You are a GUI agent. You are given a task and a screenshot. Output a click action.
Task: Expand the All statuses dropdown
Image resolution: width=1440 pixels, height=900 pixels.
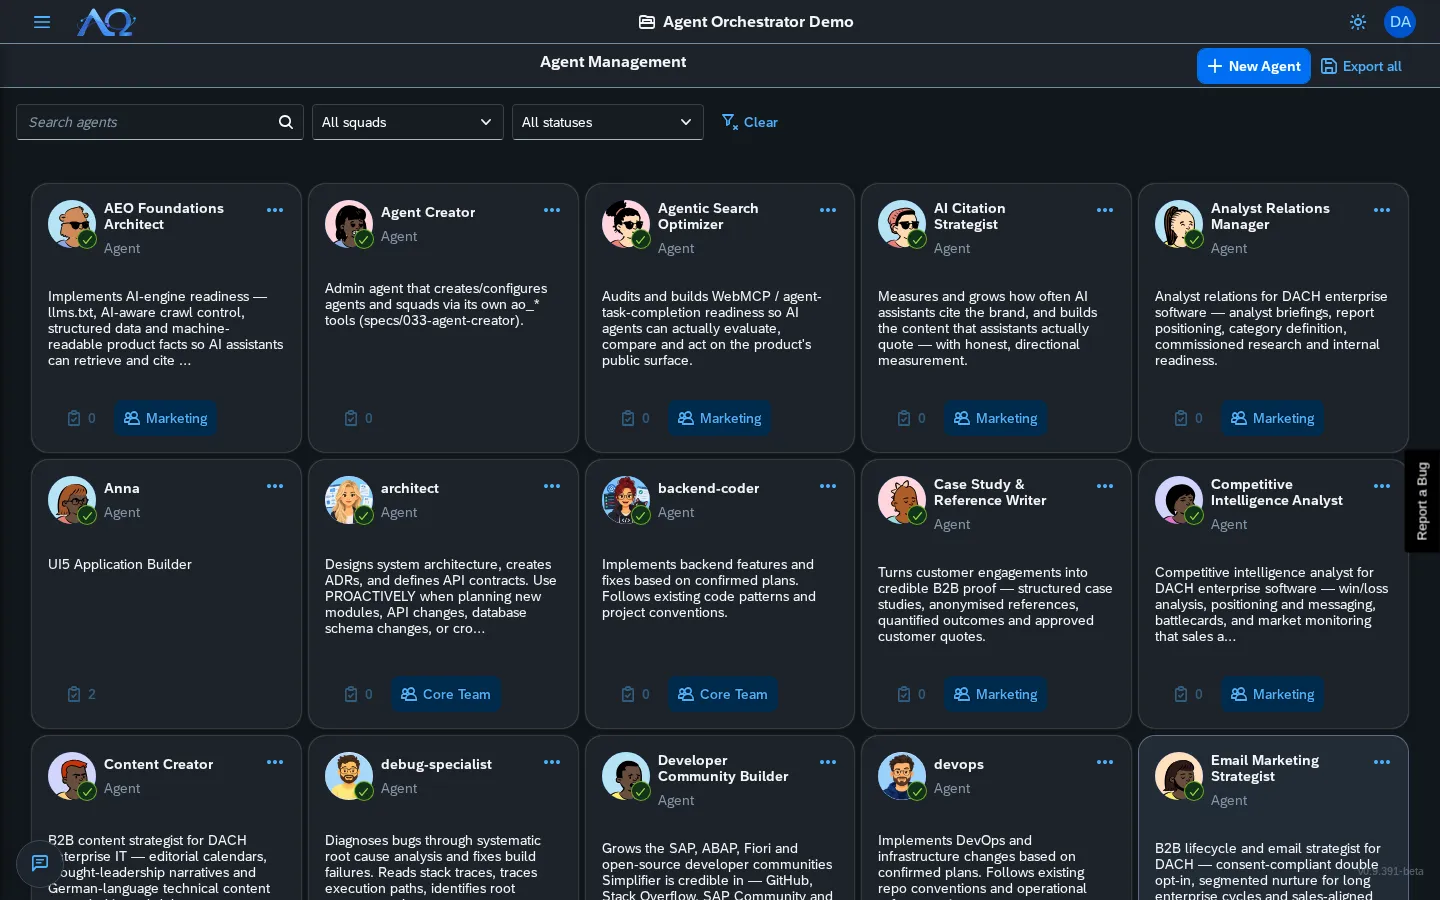608,122
